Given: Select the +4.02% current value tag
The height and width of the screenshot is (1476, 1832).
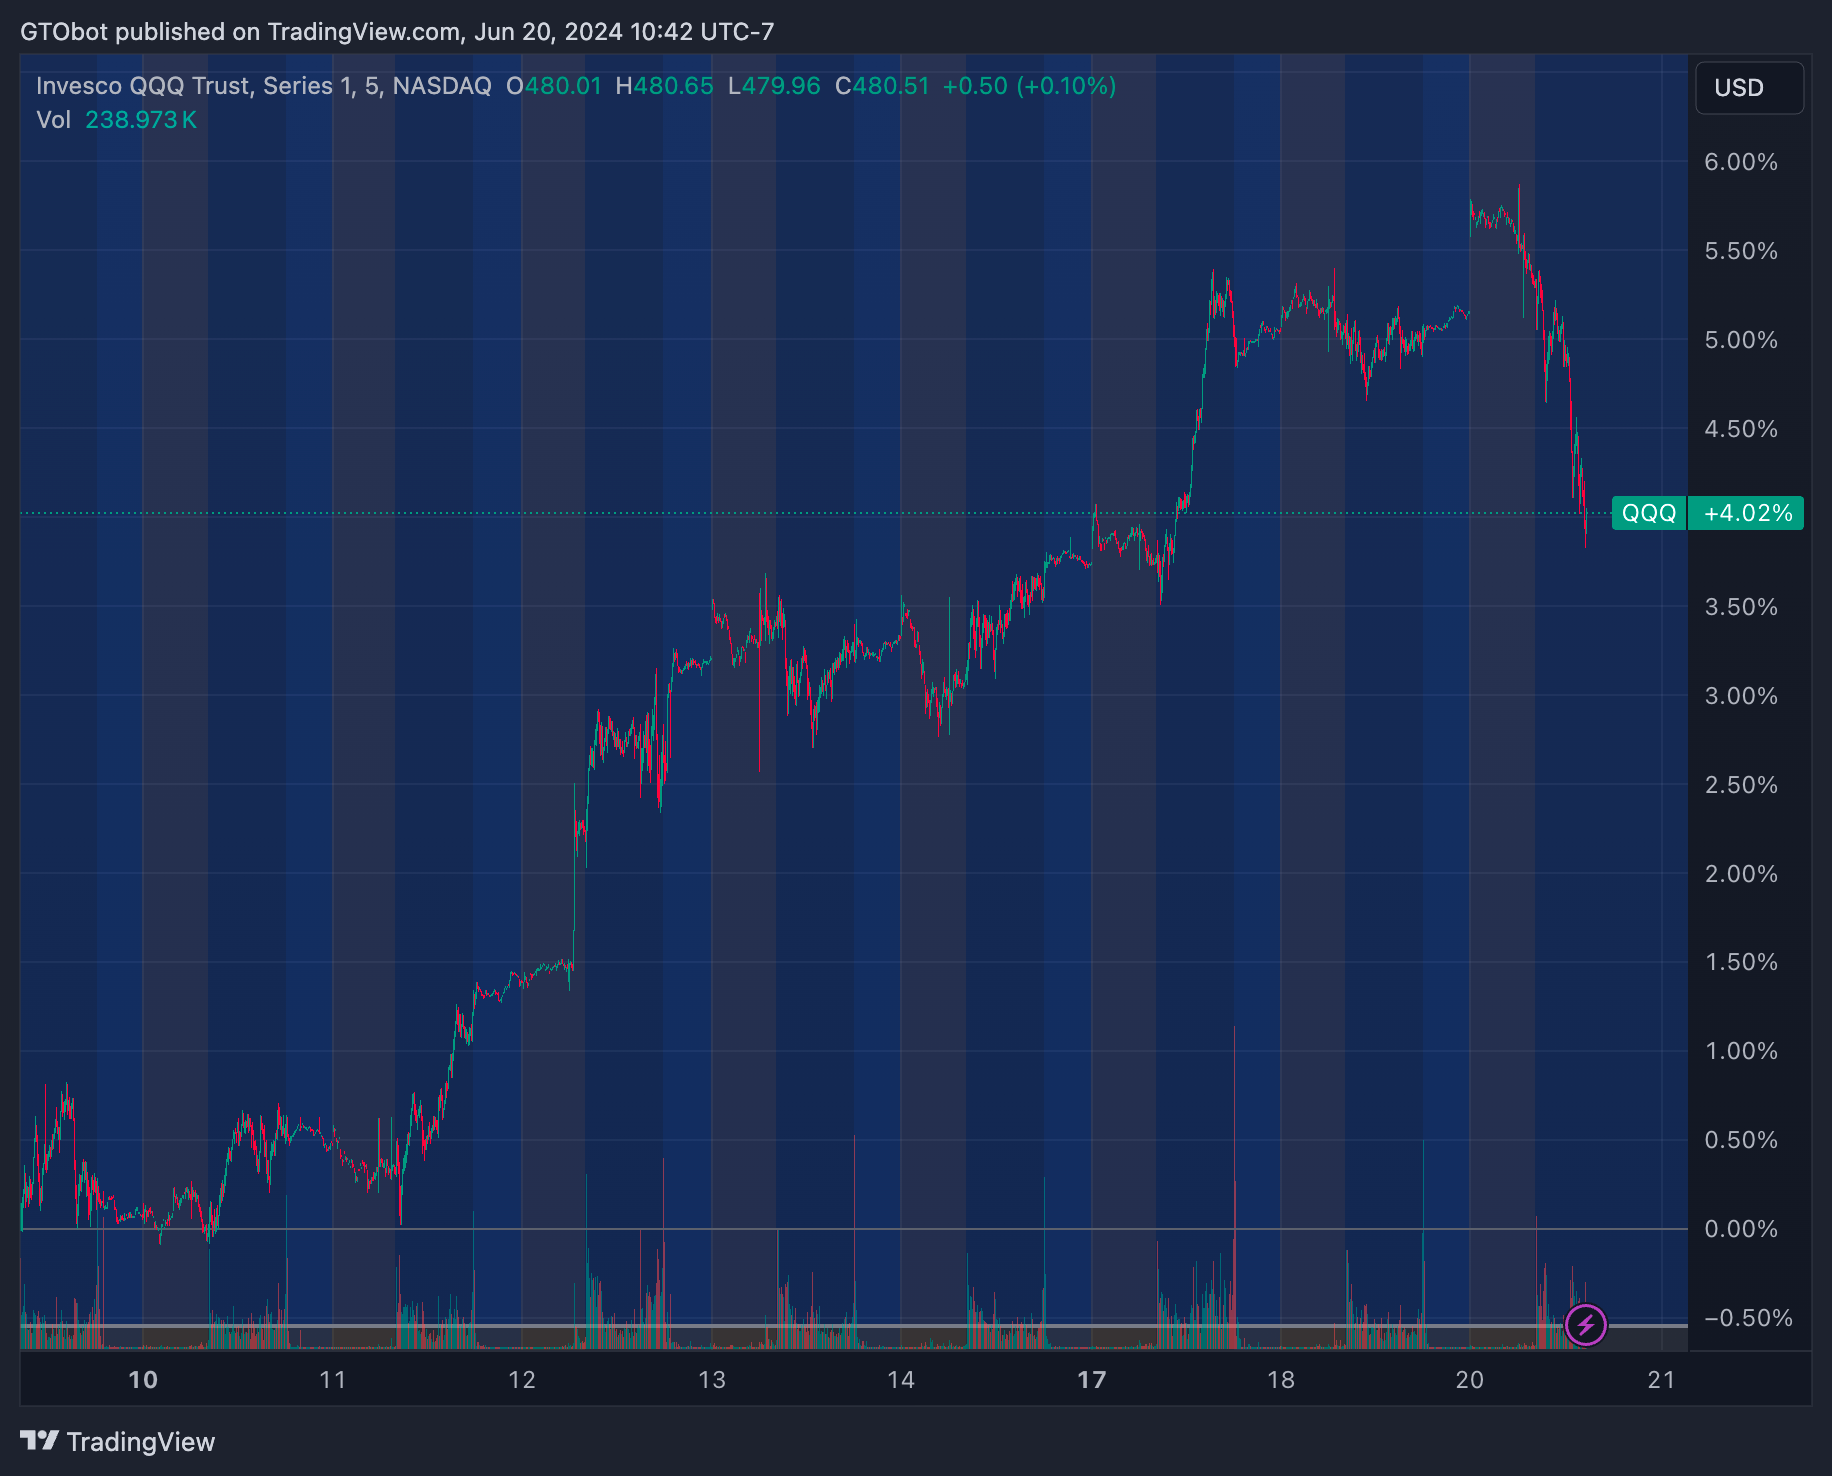Looking at the screenshot, I should click(1747, 513).
